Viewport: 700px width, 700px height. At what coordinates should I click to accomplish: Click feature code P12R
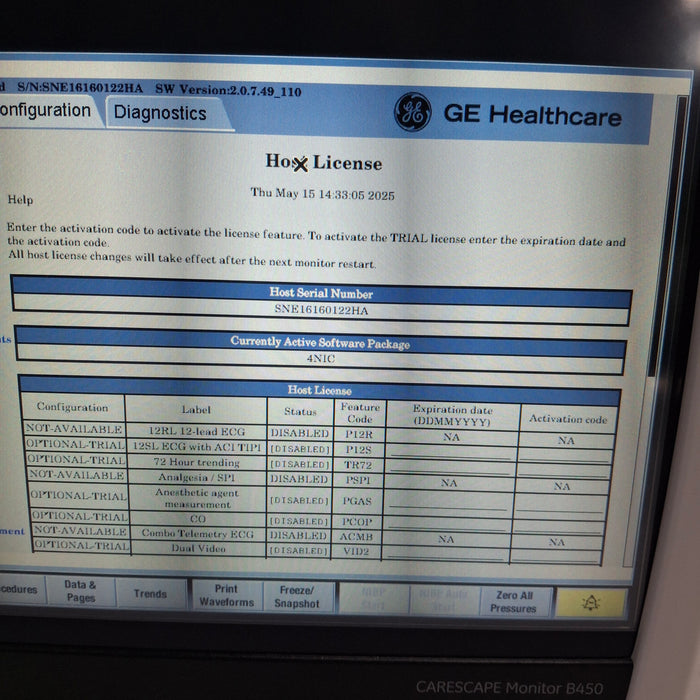point(359,434)
